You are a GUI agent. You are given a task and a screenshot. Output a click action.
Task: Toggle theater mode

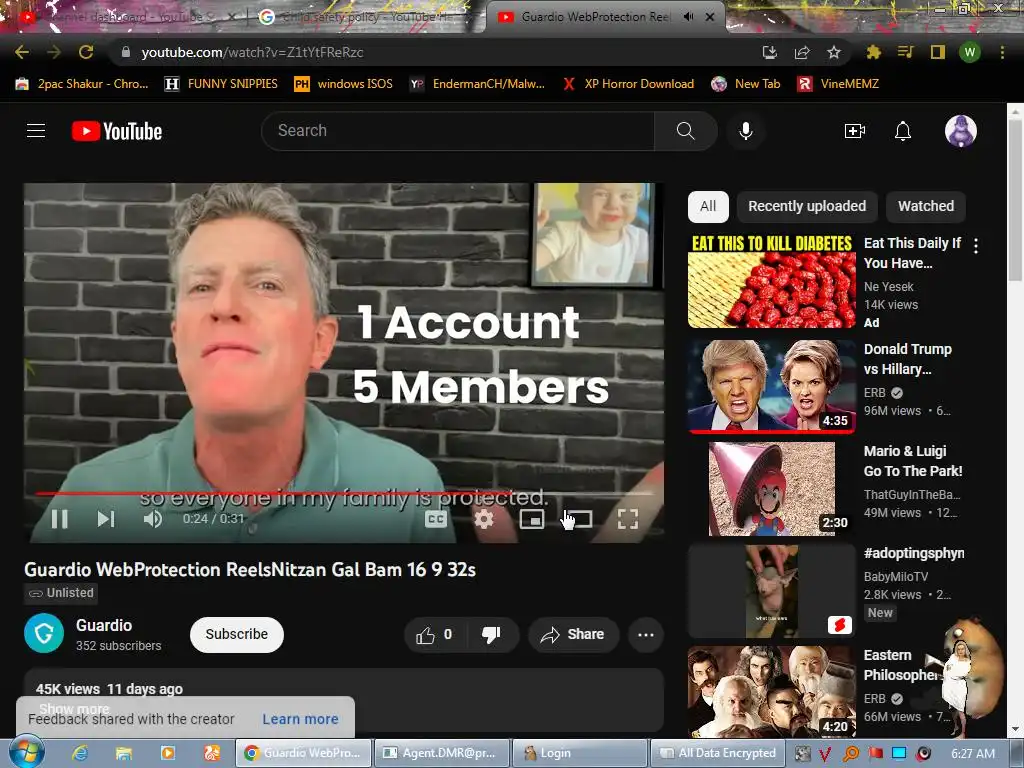[x=579, y=519]
